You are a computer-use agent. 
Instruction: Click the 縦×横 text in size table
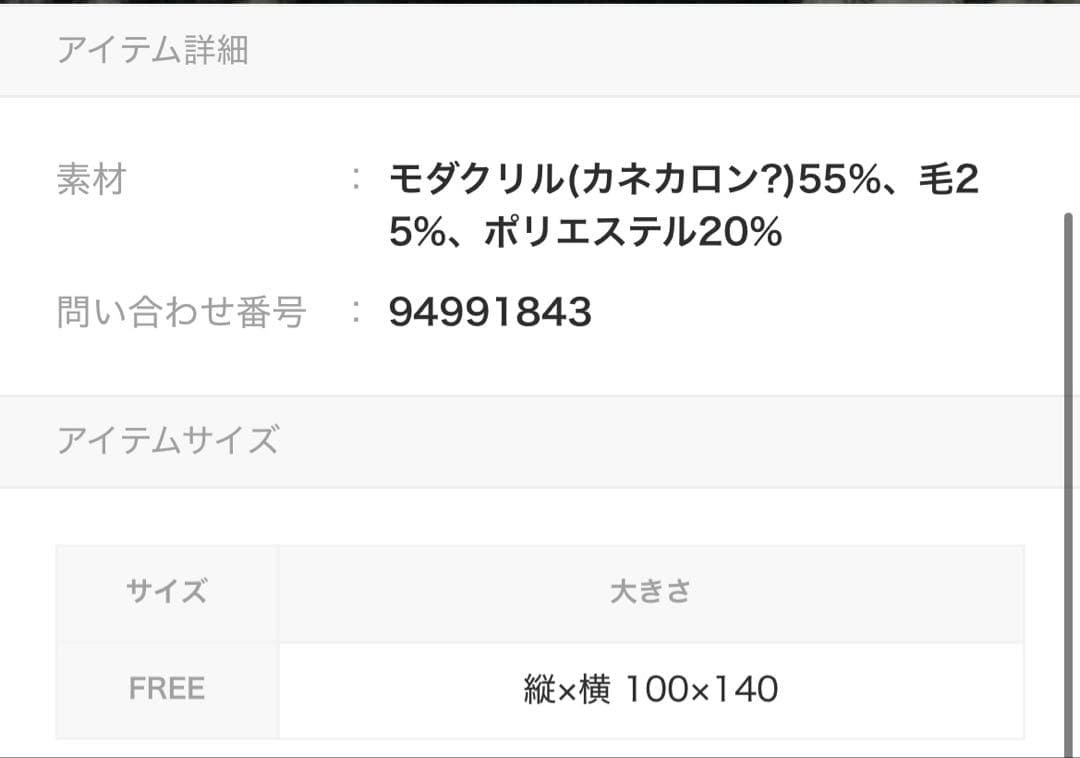point(567,689)
